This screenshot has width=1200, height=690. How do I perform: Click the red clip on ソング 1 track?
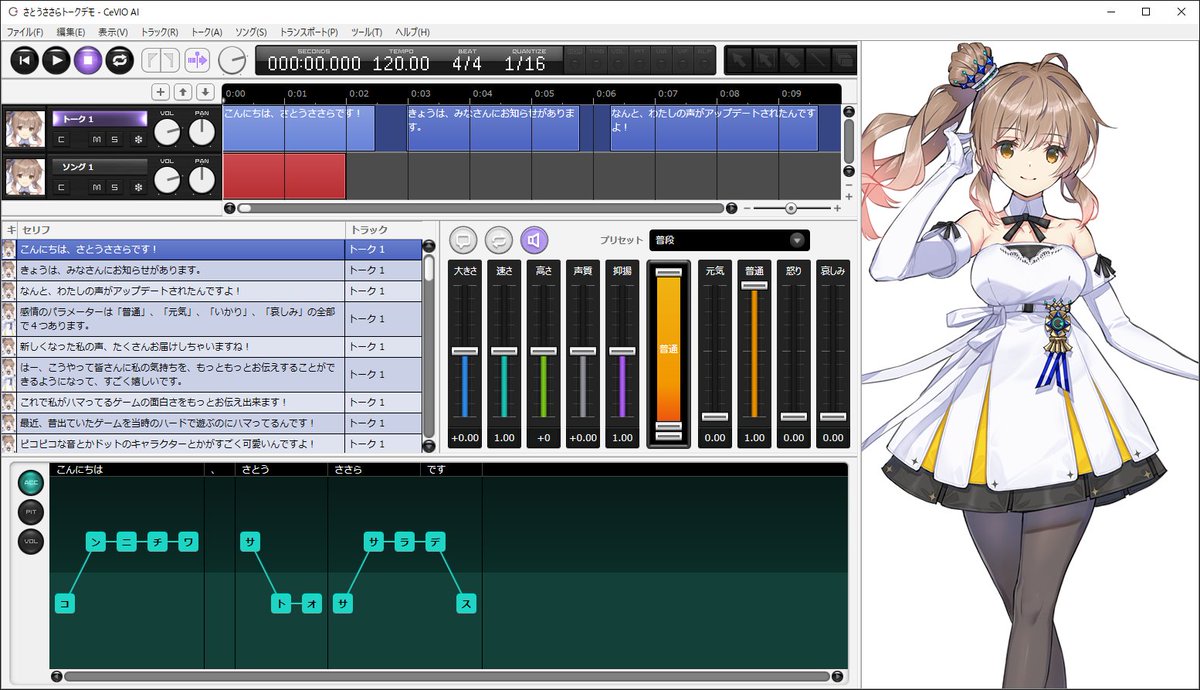pos(284,176)
